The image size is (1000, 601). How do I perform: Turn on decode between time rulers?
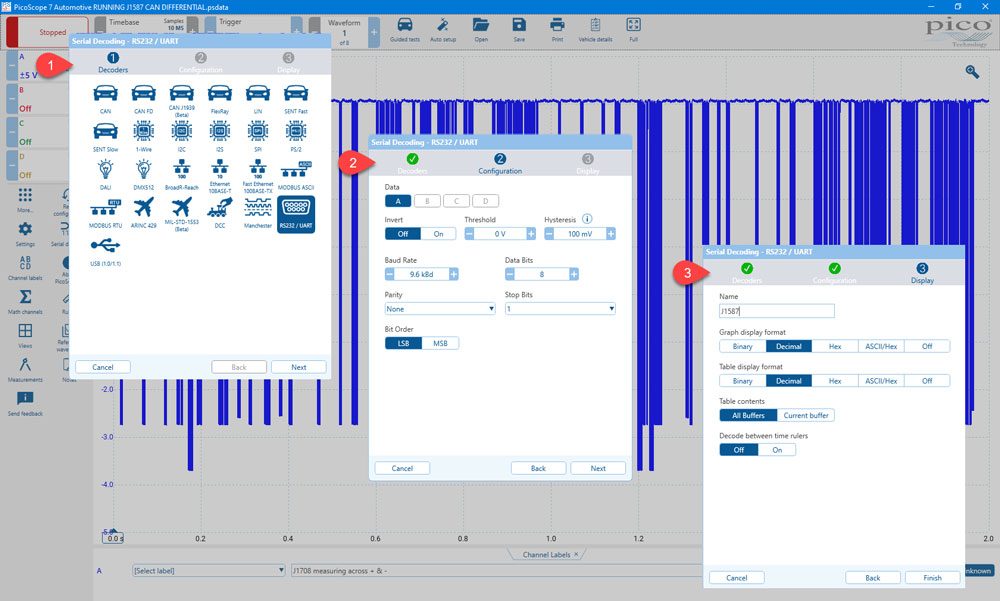(777, 450)
